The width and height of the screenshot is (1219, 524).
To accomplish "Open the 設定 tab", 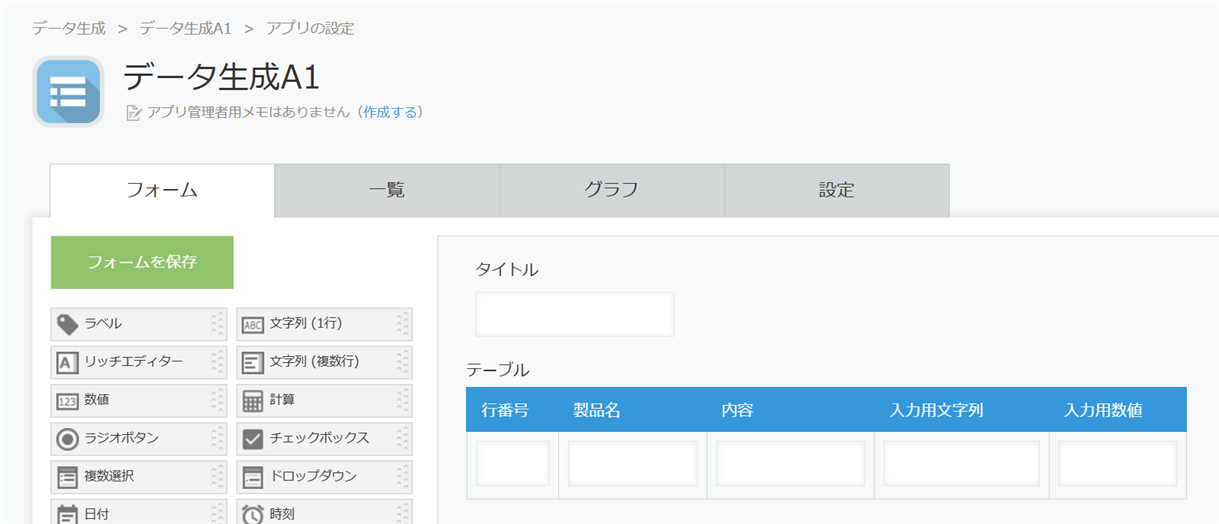I will pos(837,190).
